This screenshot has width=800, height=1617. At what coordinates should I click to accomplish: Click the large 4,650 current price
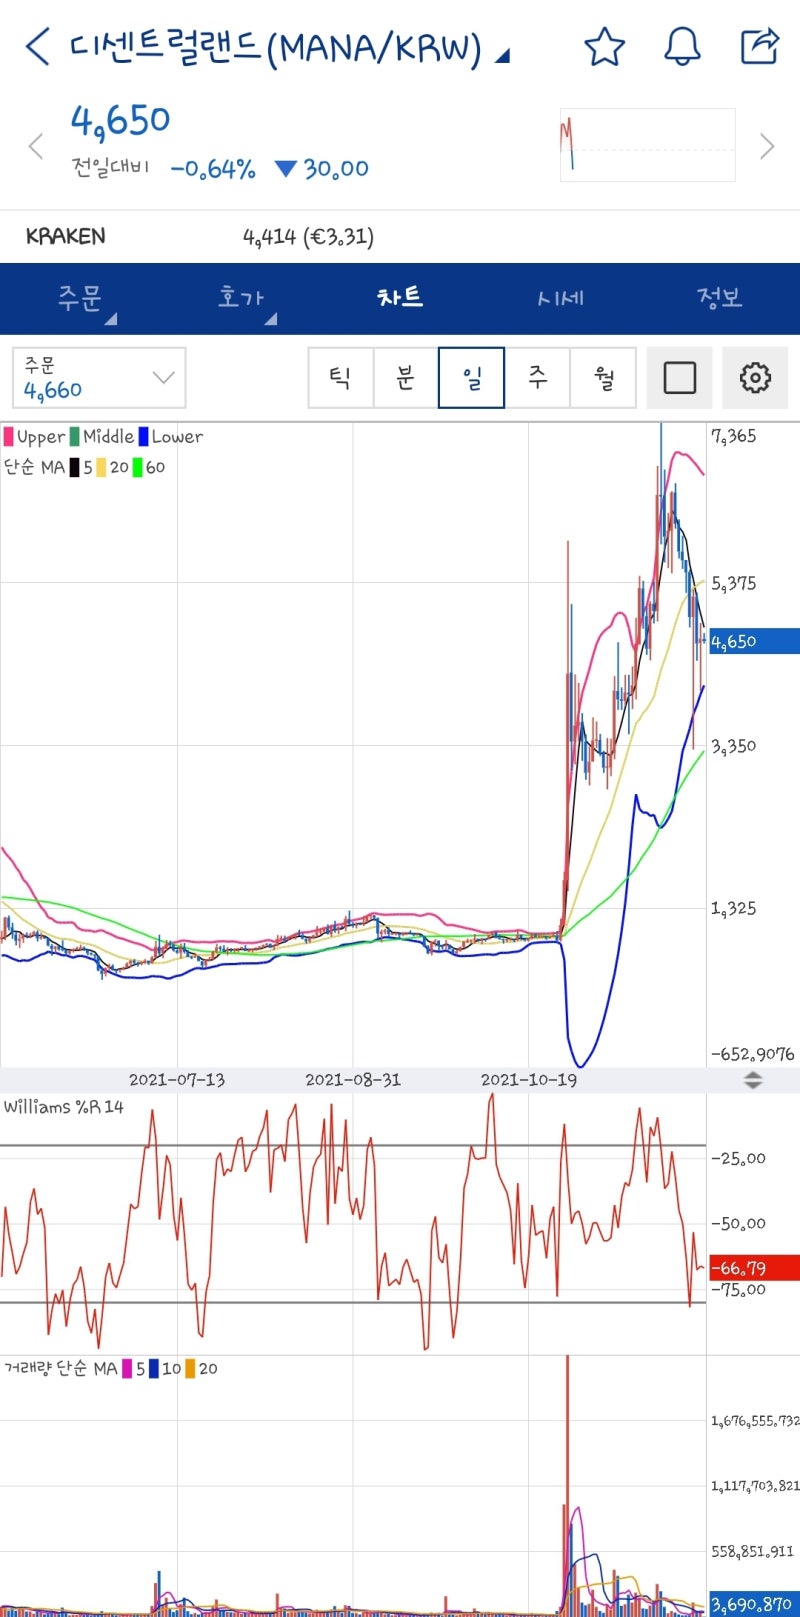(120, 121)
